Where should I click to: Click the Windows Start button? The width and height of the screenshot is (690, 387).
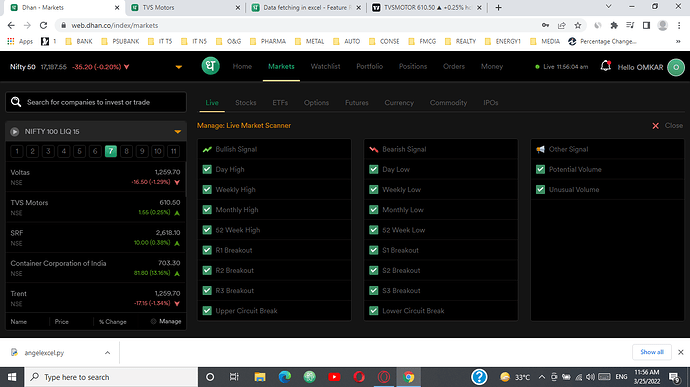pyautogui.click(x=12, y=377)
